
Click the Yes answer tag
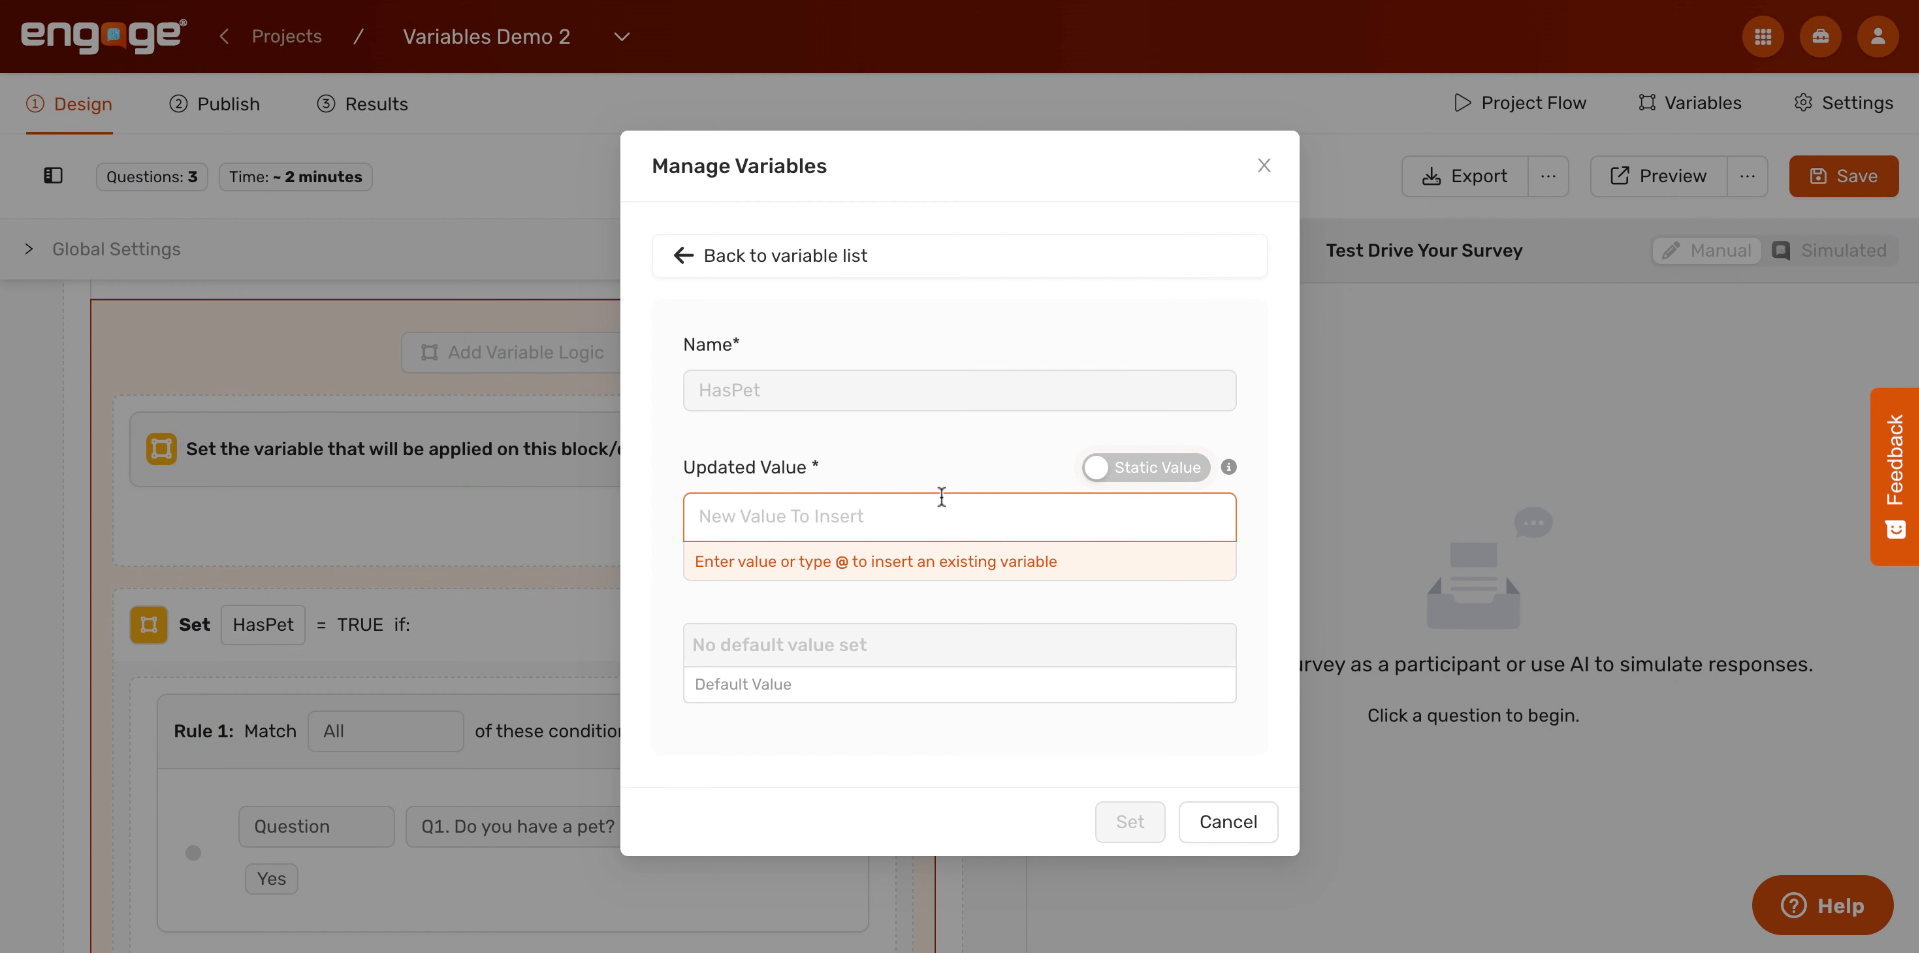(x=272, y=879)
